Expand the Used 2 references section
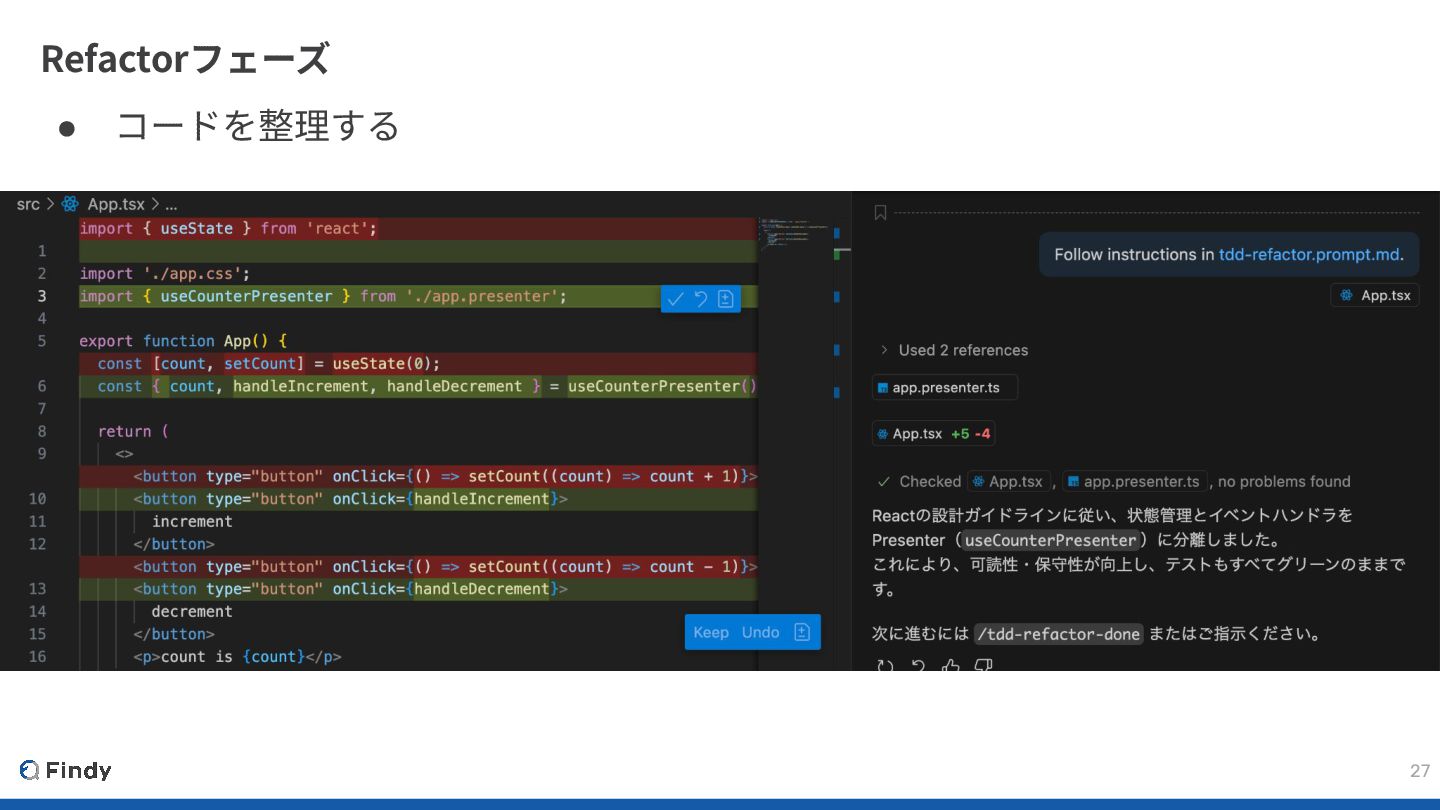This screenshot has width=1440, height=810. click(954, 350)
